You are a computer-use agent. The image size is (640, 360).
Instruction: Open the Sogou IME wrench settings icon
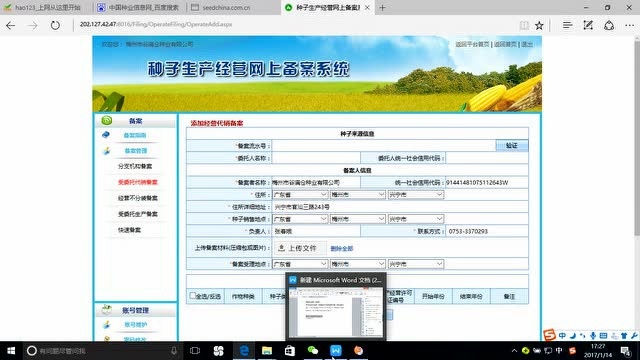tap(634, 336)
